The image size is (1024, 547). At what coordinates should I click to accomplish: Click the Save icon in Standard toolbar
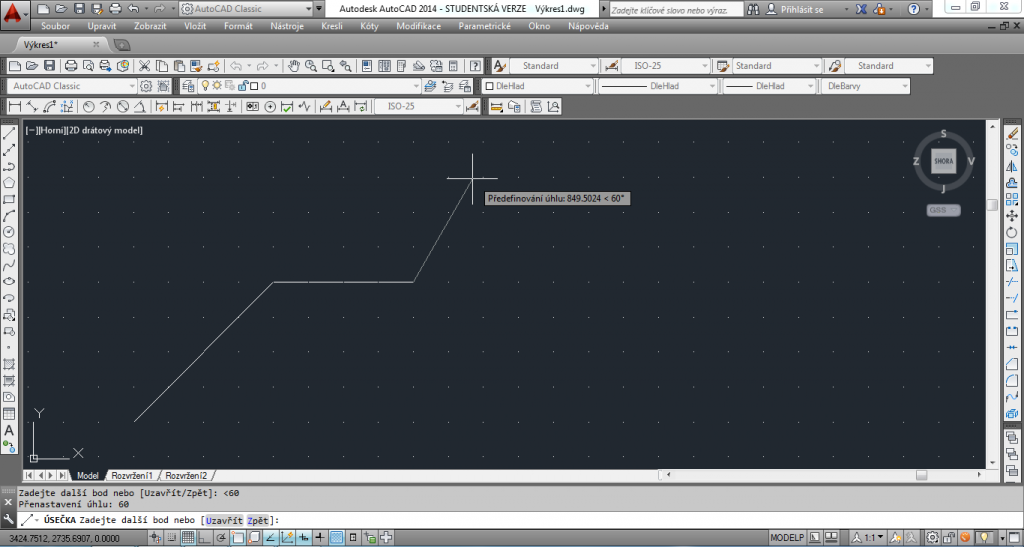(49, 66)
